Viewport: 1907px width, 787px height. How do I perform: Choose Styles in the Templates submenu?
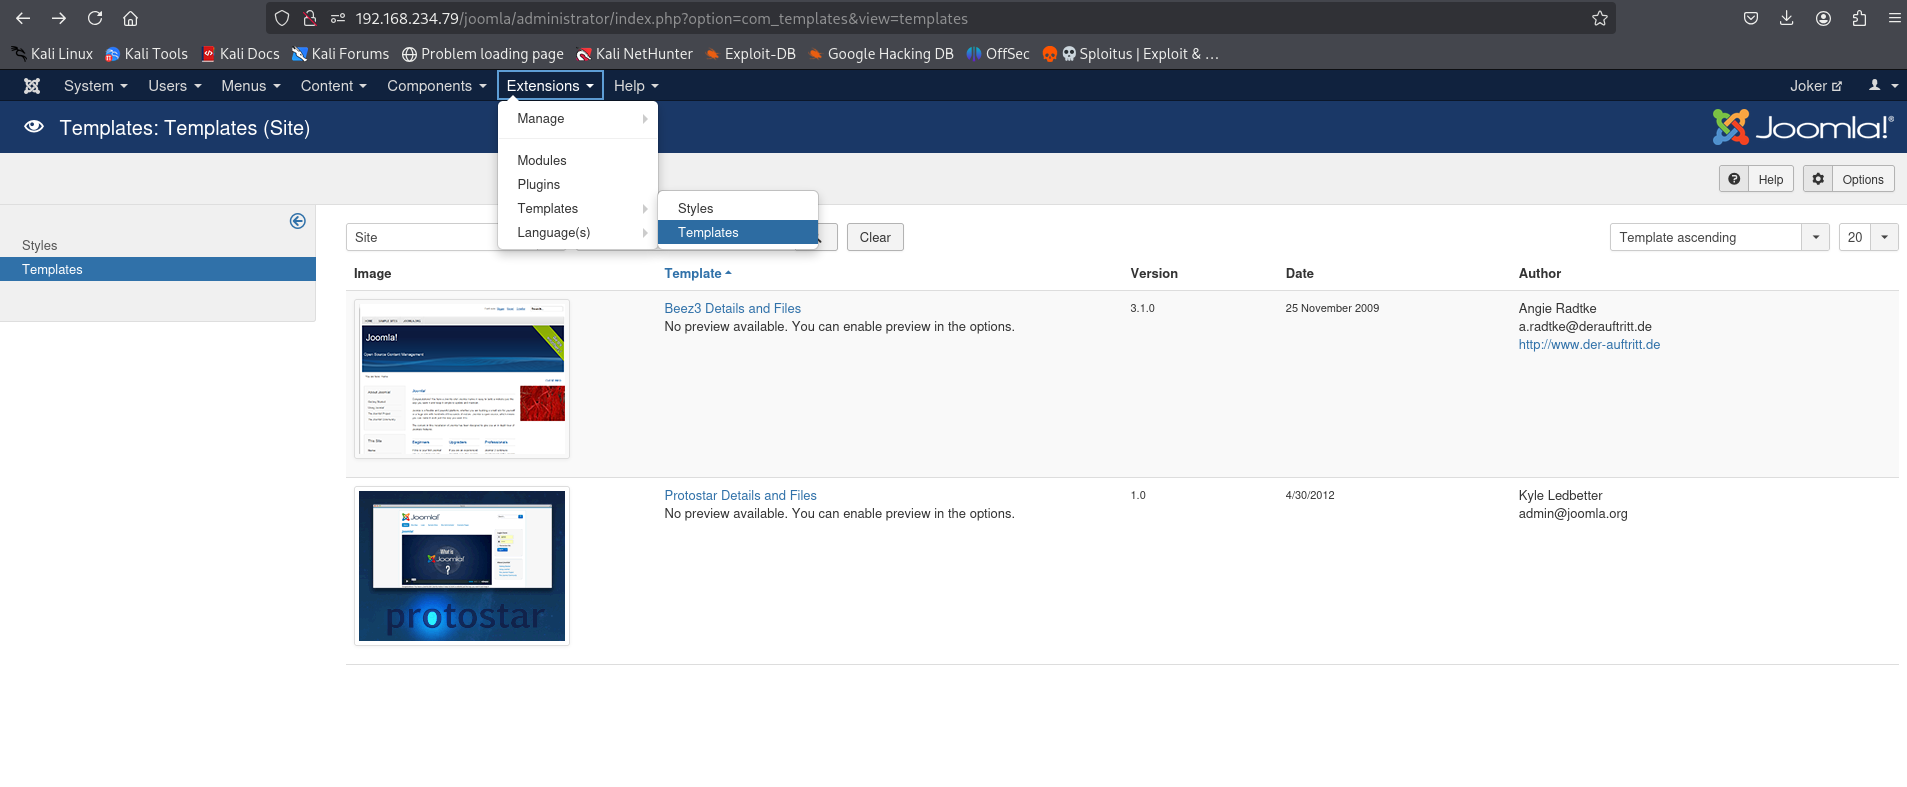(695, 208)
